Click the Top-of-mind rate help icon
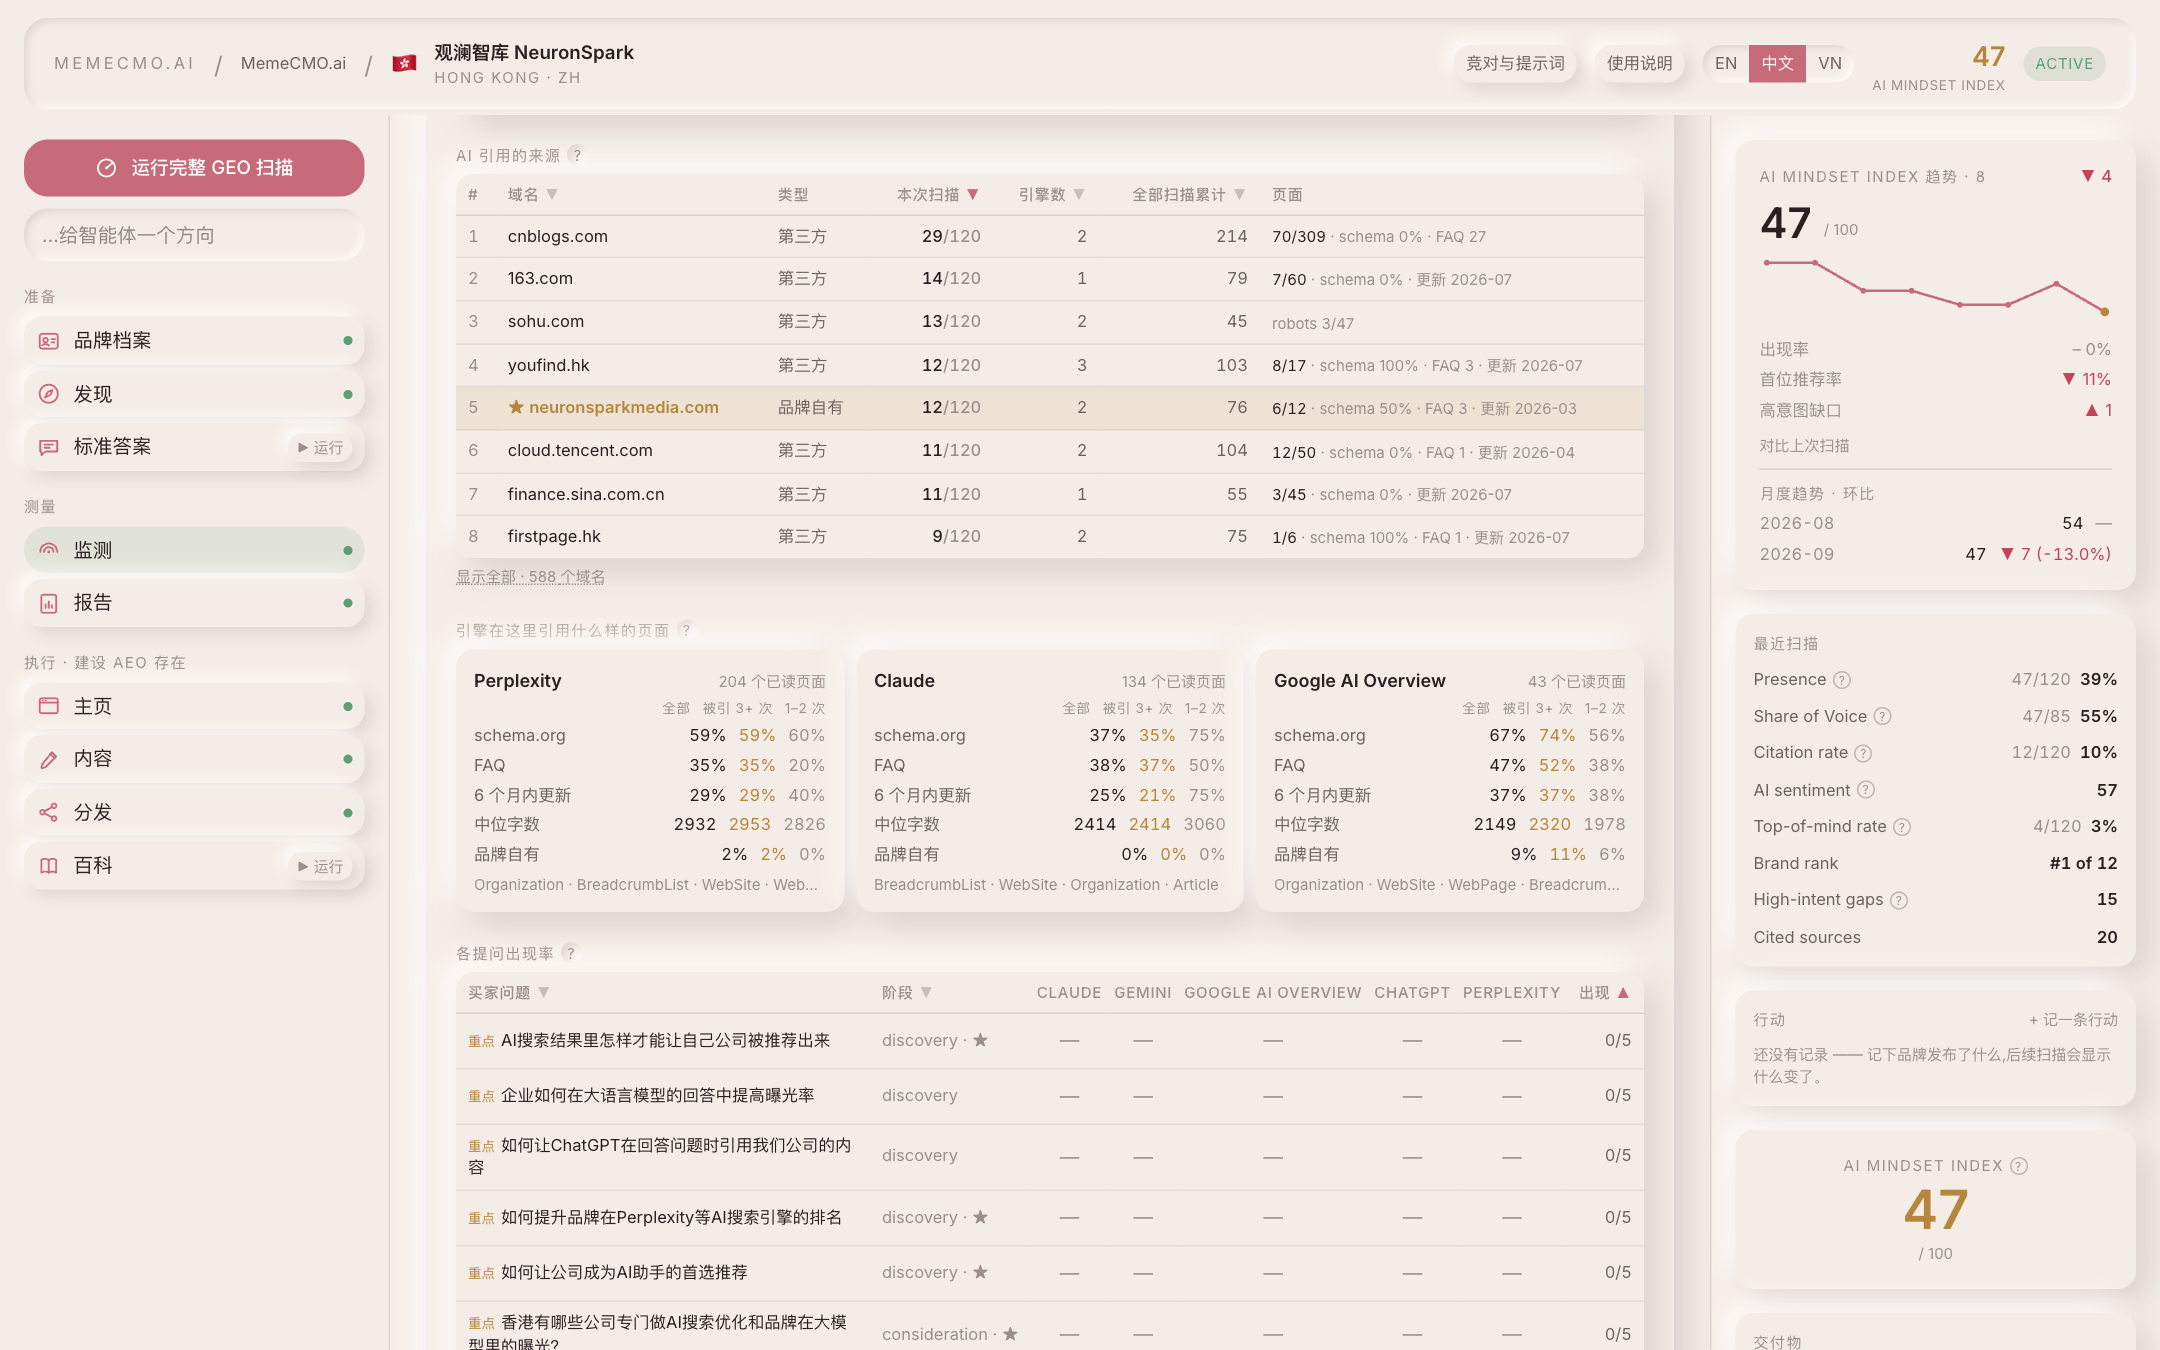The image size is (2160, 1350). [x=1902, y=827]
